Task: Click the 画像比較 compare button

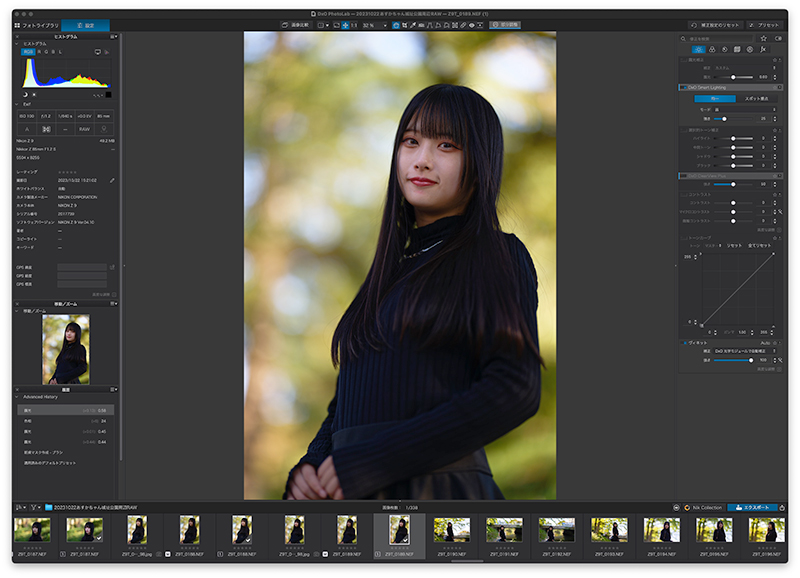Action: click(295, 24)
